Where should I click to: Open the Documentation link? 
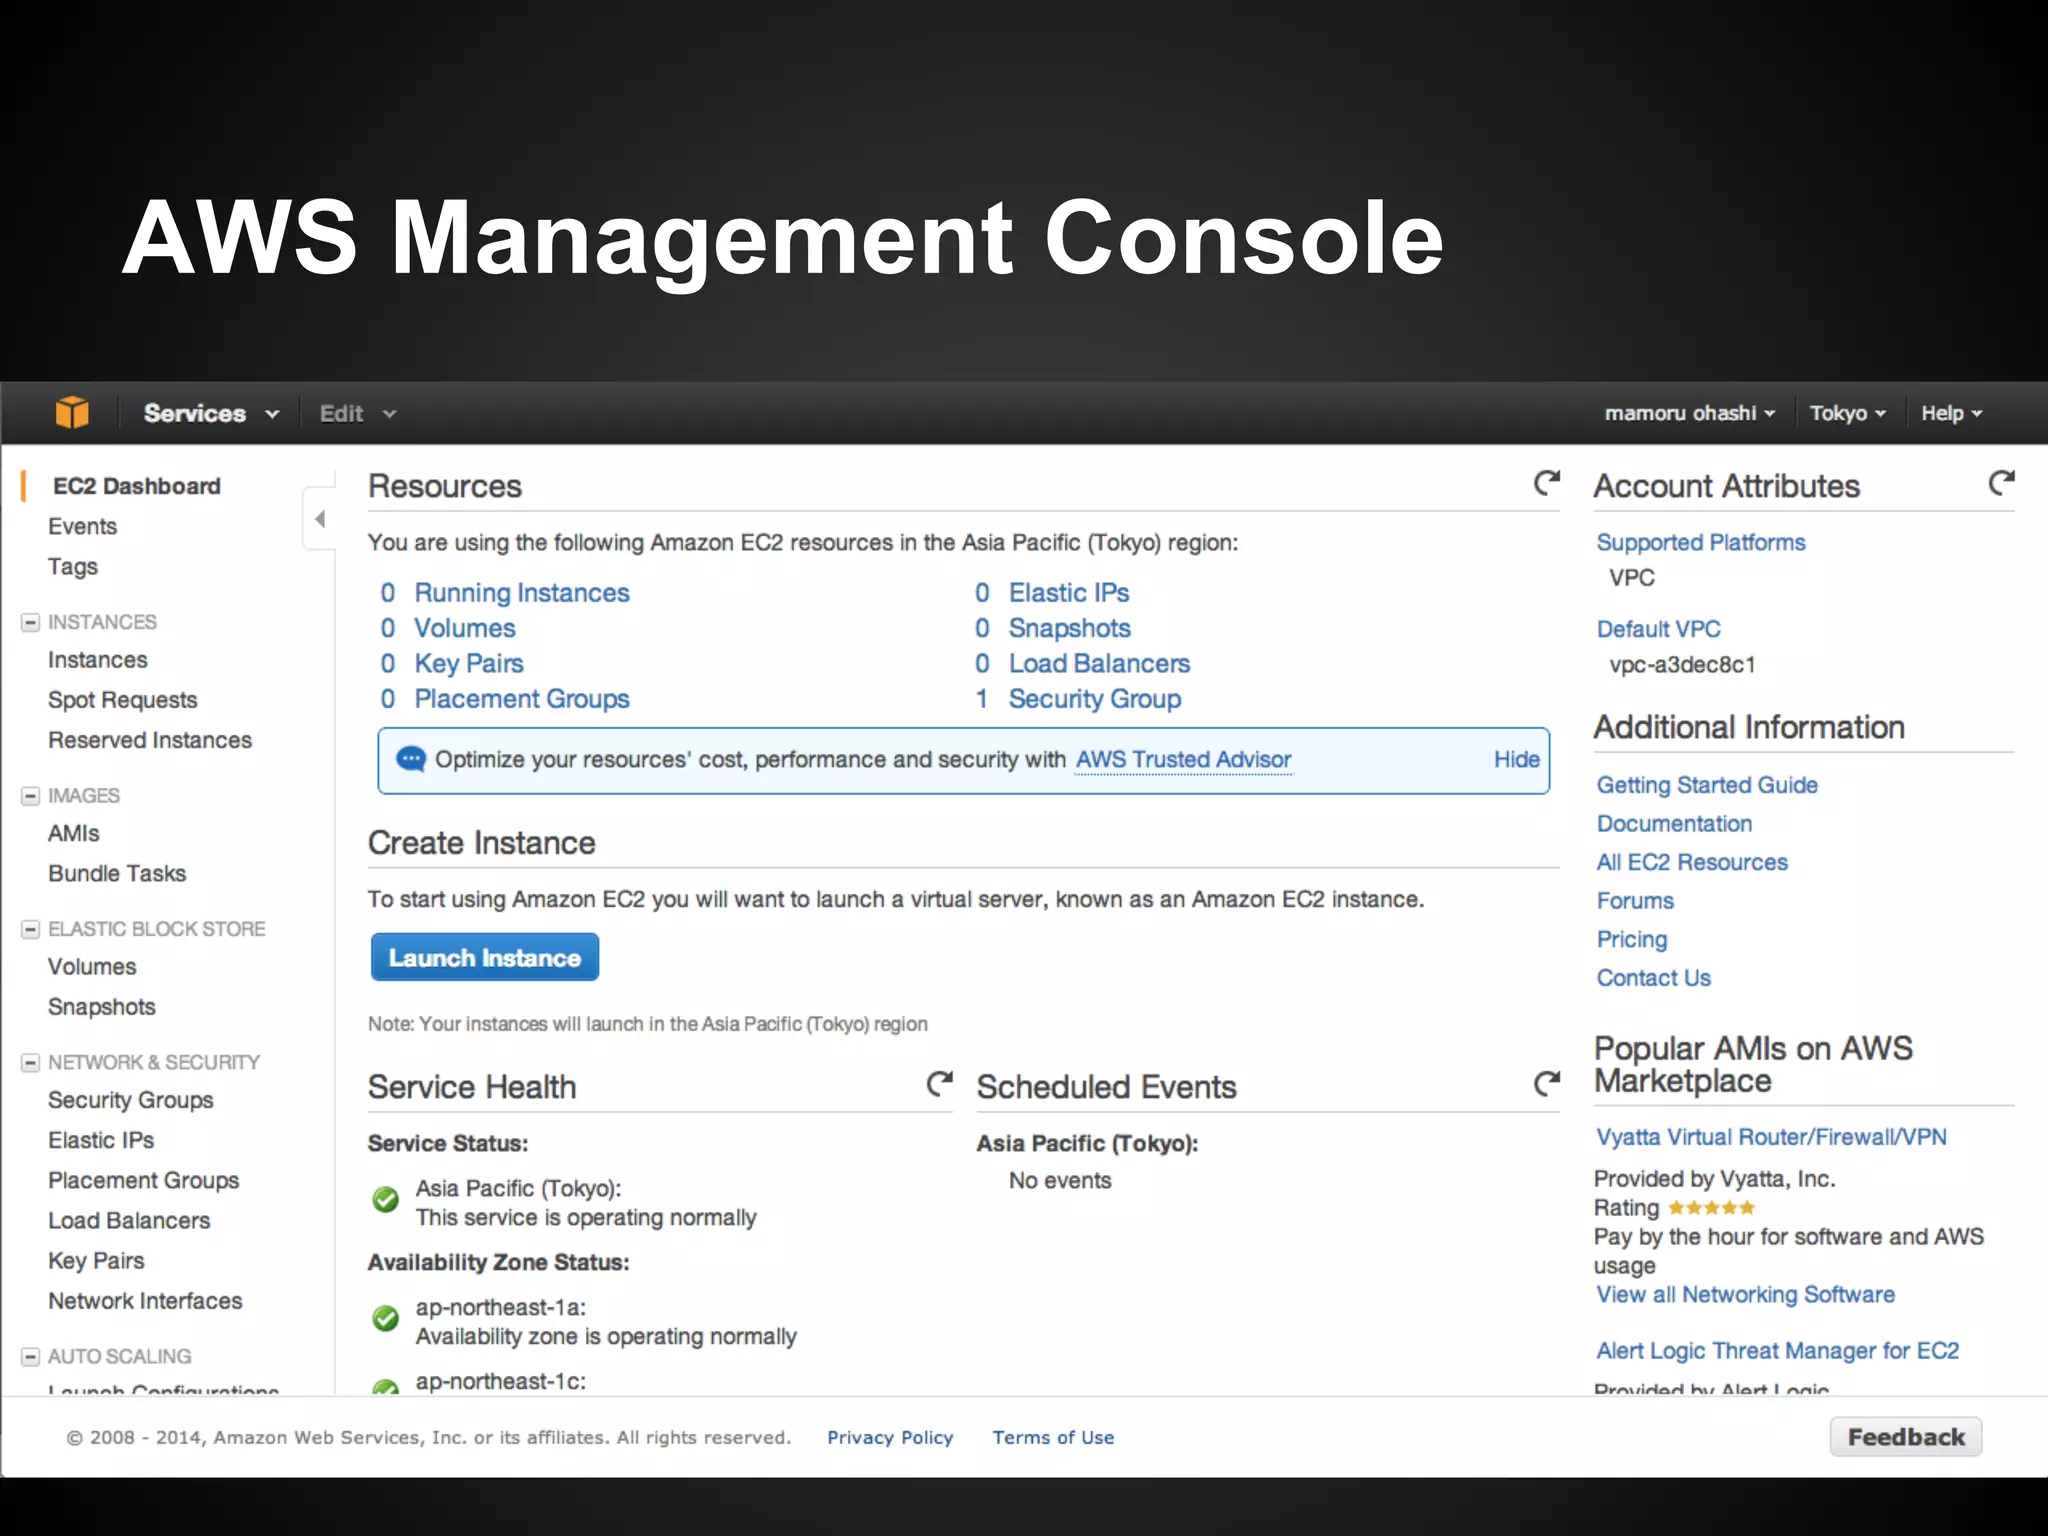click(1674, 824)
